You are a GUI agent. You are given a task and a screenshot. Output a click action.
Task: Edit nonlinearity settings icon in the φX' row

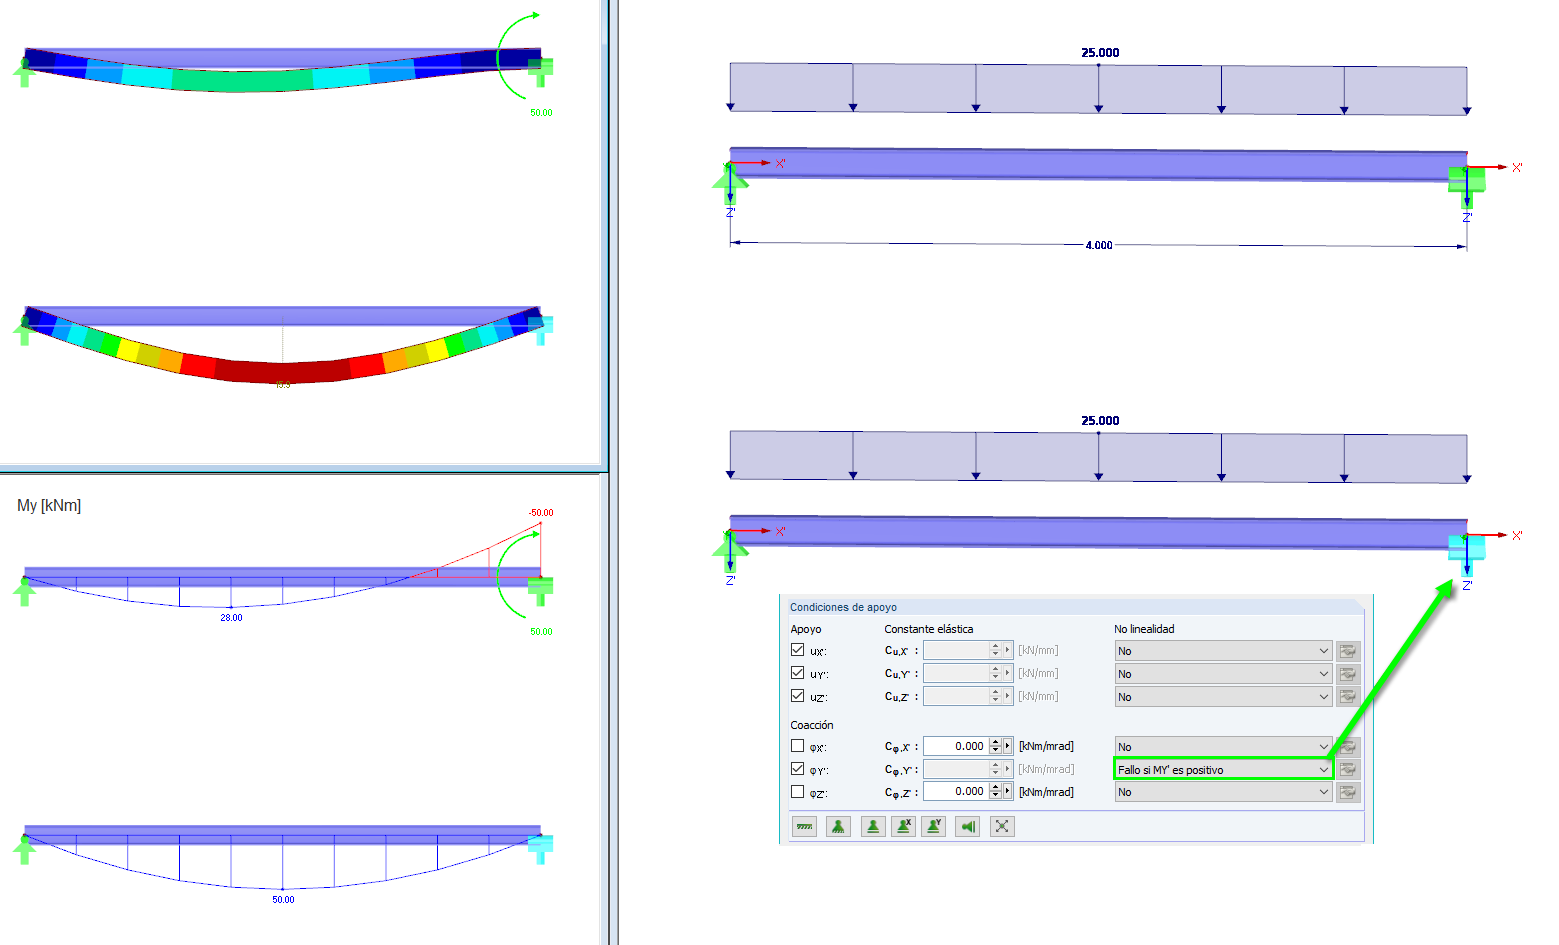1348,747
